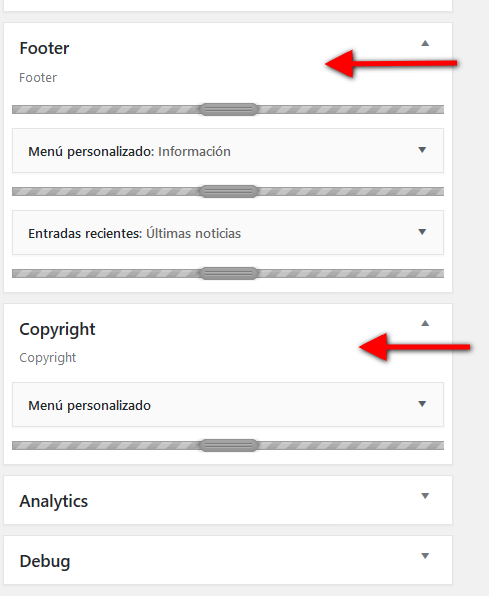The image size is (489, 596).
Task: Grab the handle above Menú personalizado: Información
Action: (x=229, y=109)
